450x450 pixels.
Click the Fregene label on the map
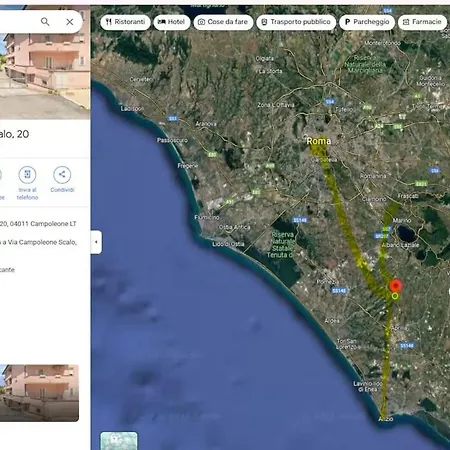tap(188, 166)
